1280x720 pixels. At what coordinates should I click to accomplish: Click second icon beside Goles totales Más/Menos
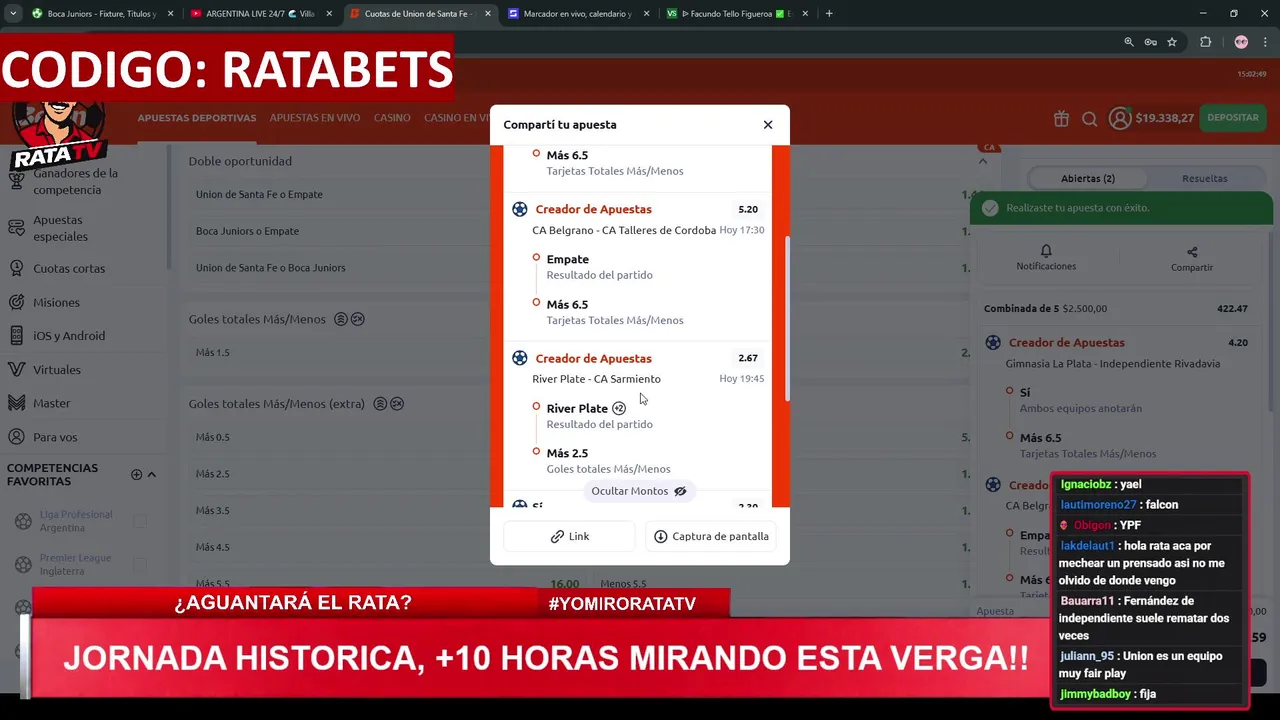pos(358,319)
